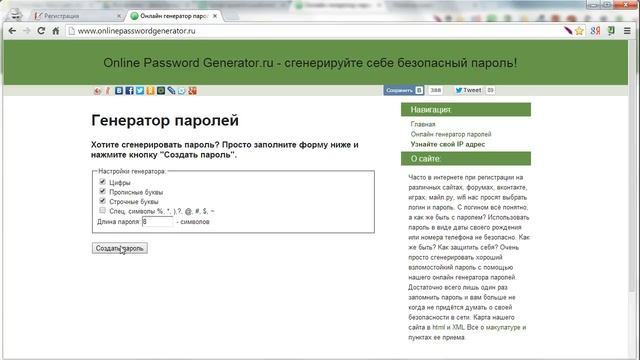Viewport: 640px width, 360px height.
Task: Open the Узнайте свой IP адрес link
Action: pyautogui.click(x=448, y=144)
